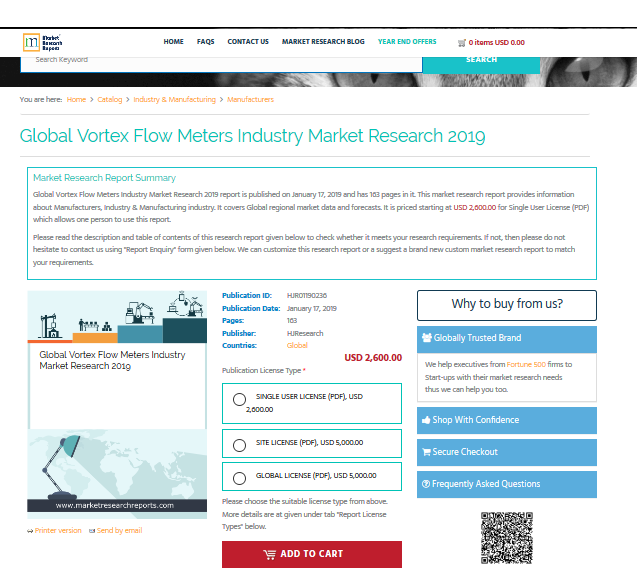This screenshot has width=637, height=587.
Task: Expand the Shop With Confidence section
Action: pyautogui.click(x=507, y=420)
